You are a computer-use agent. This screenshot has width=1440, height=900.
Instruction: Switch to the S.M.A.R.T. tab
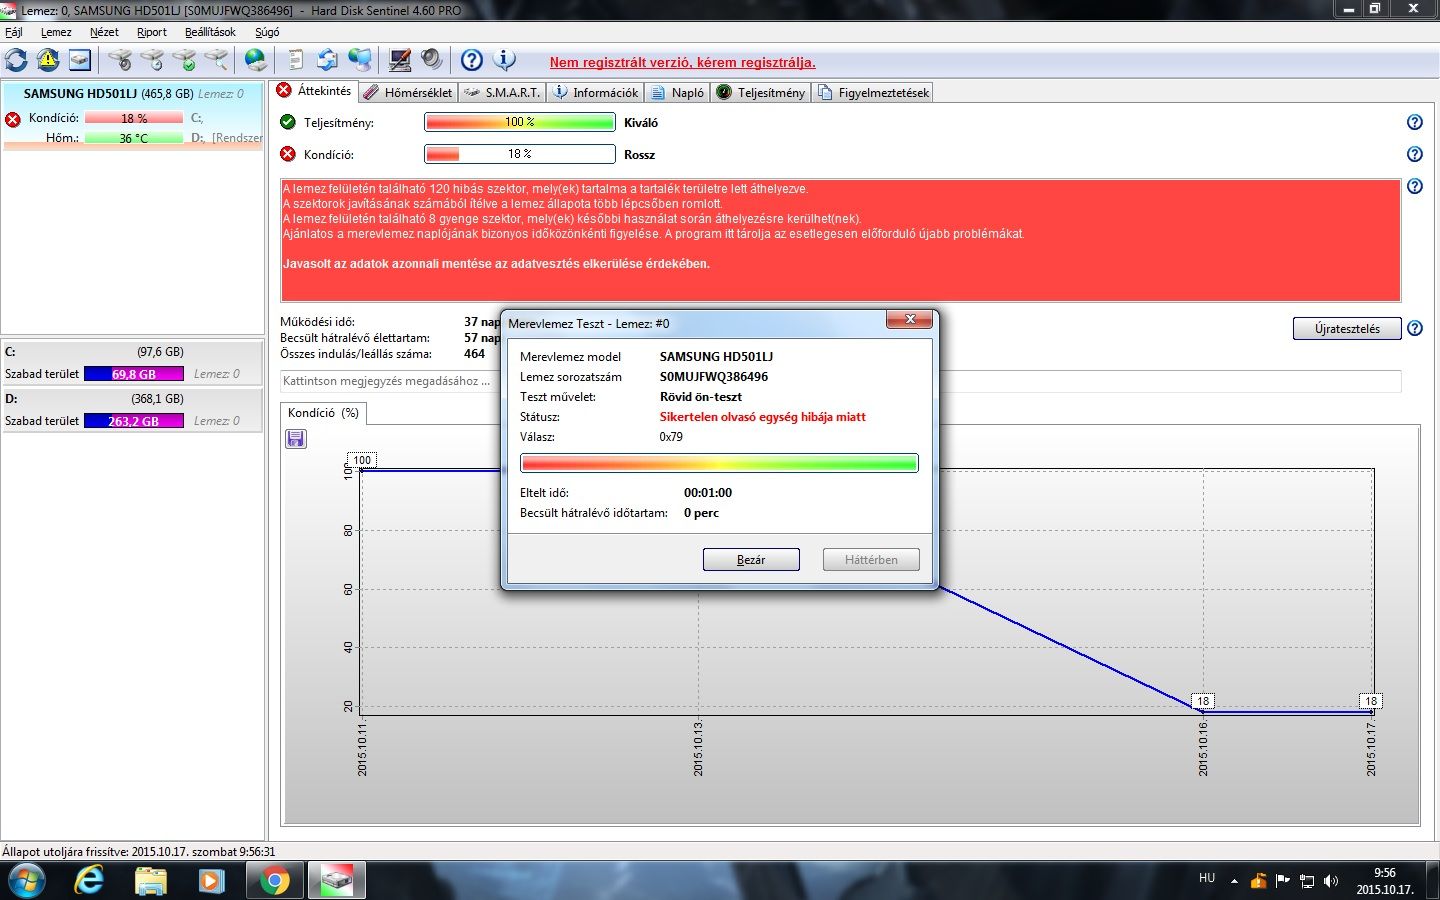coord(502,92)
